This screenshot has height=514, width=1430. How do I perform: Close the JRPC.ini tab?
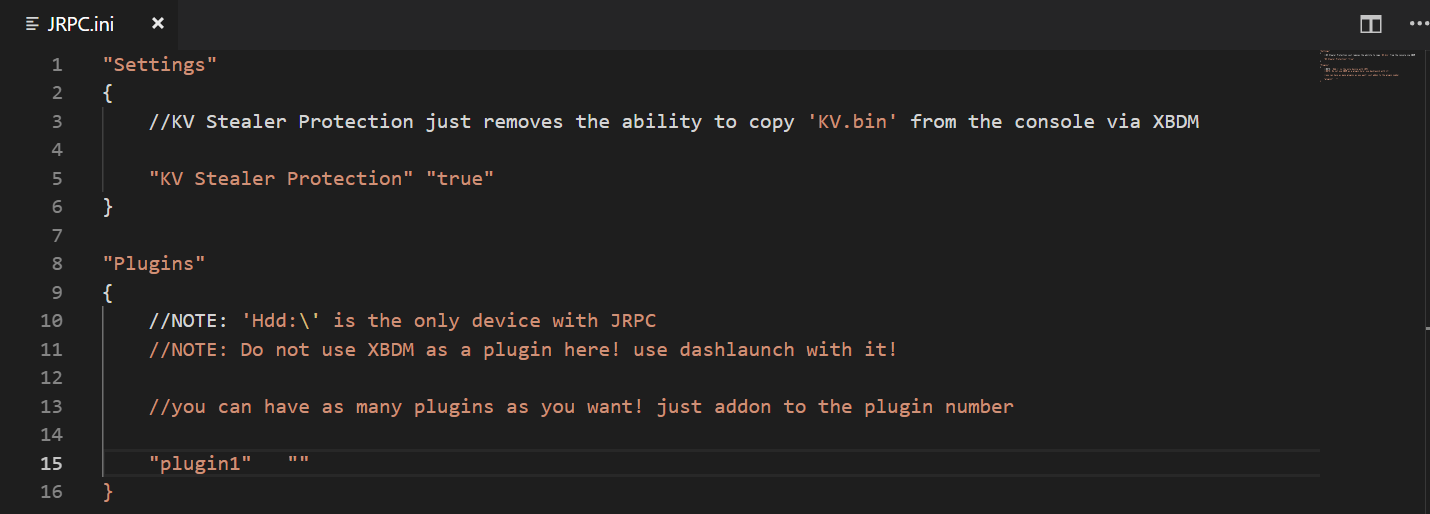click(x=158, y=24)
